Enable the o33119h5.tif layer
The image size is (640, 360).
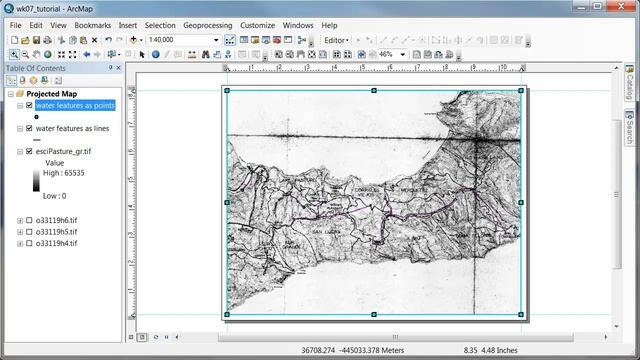click(29, 231)
